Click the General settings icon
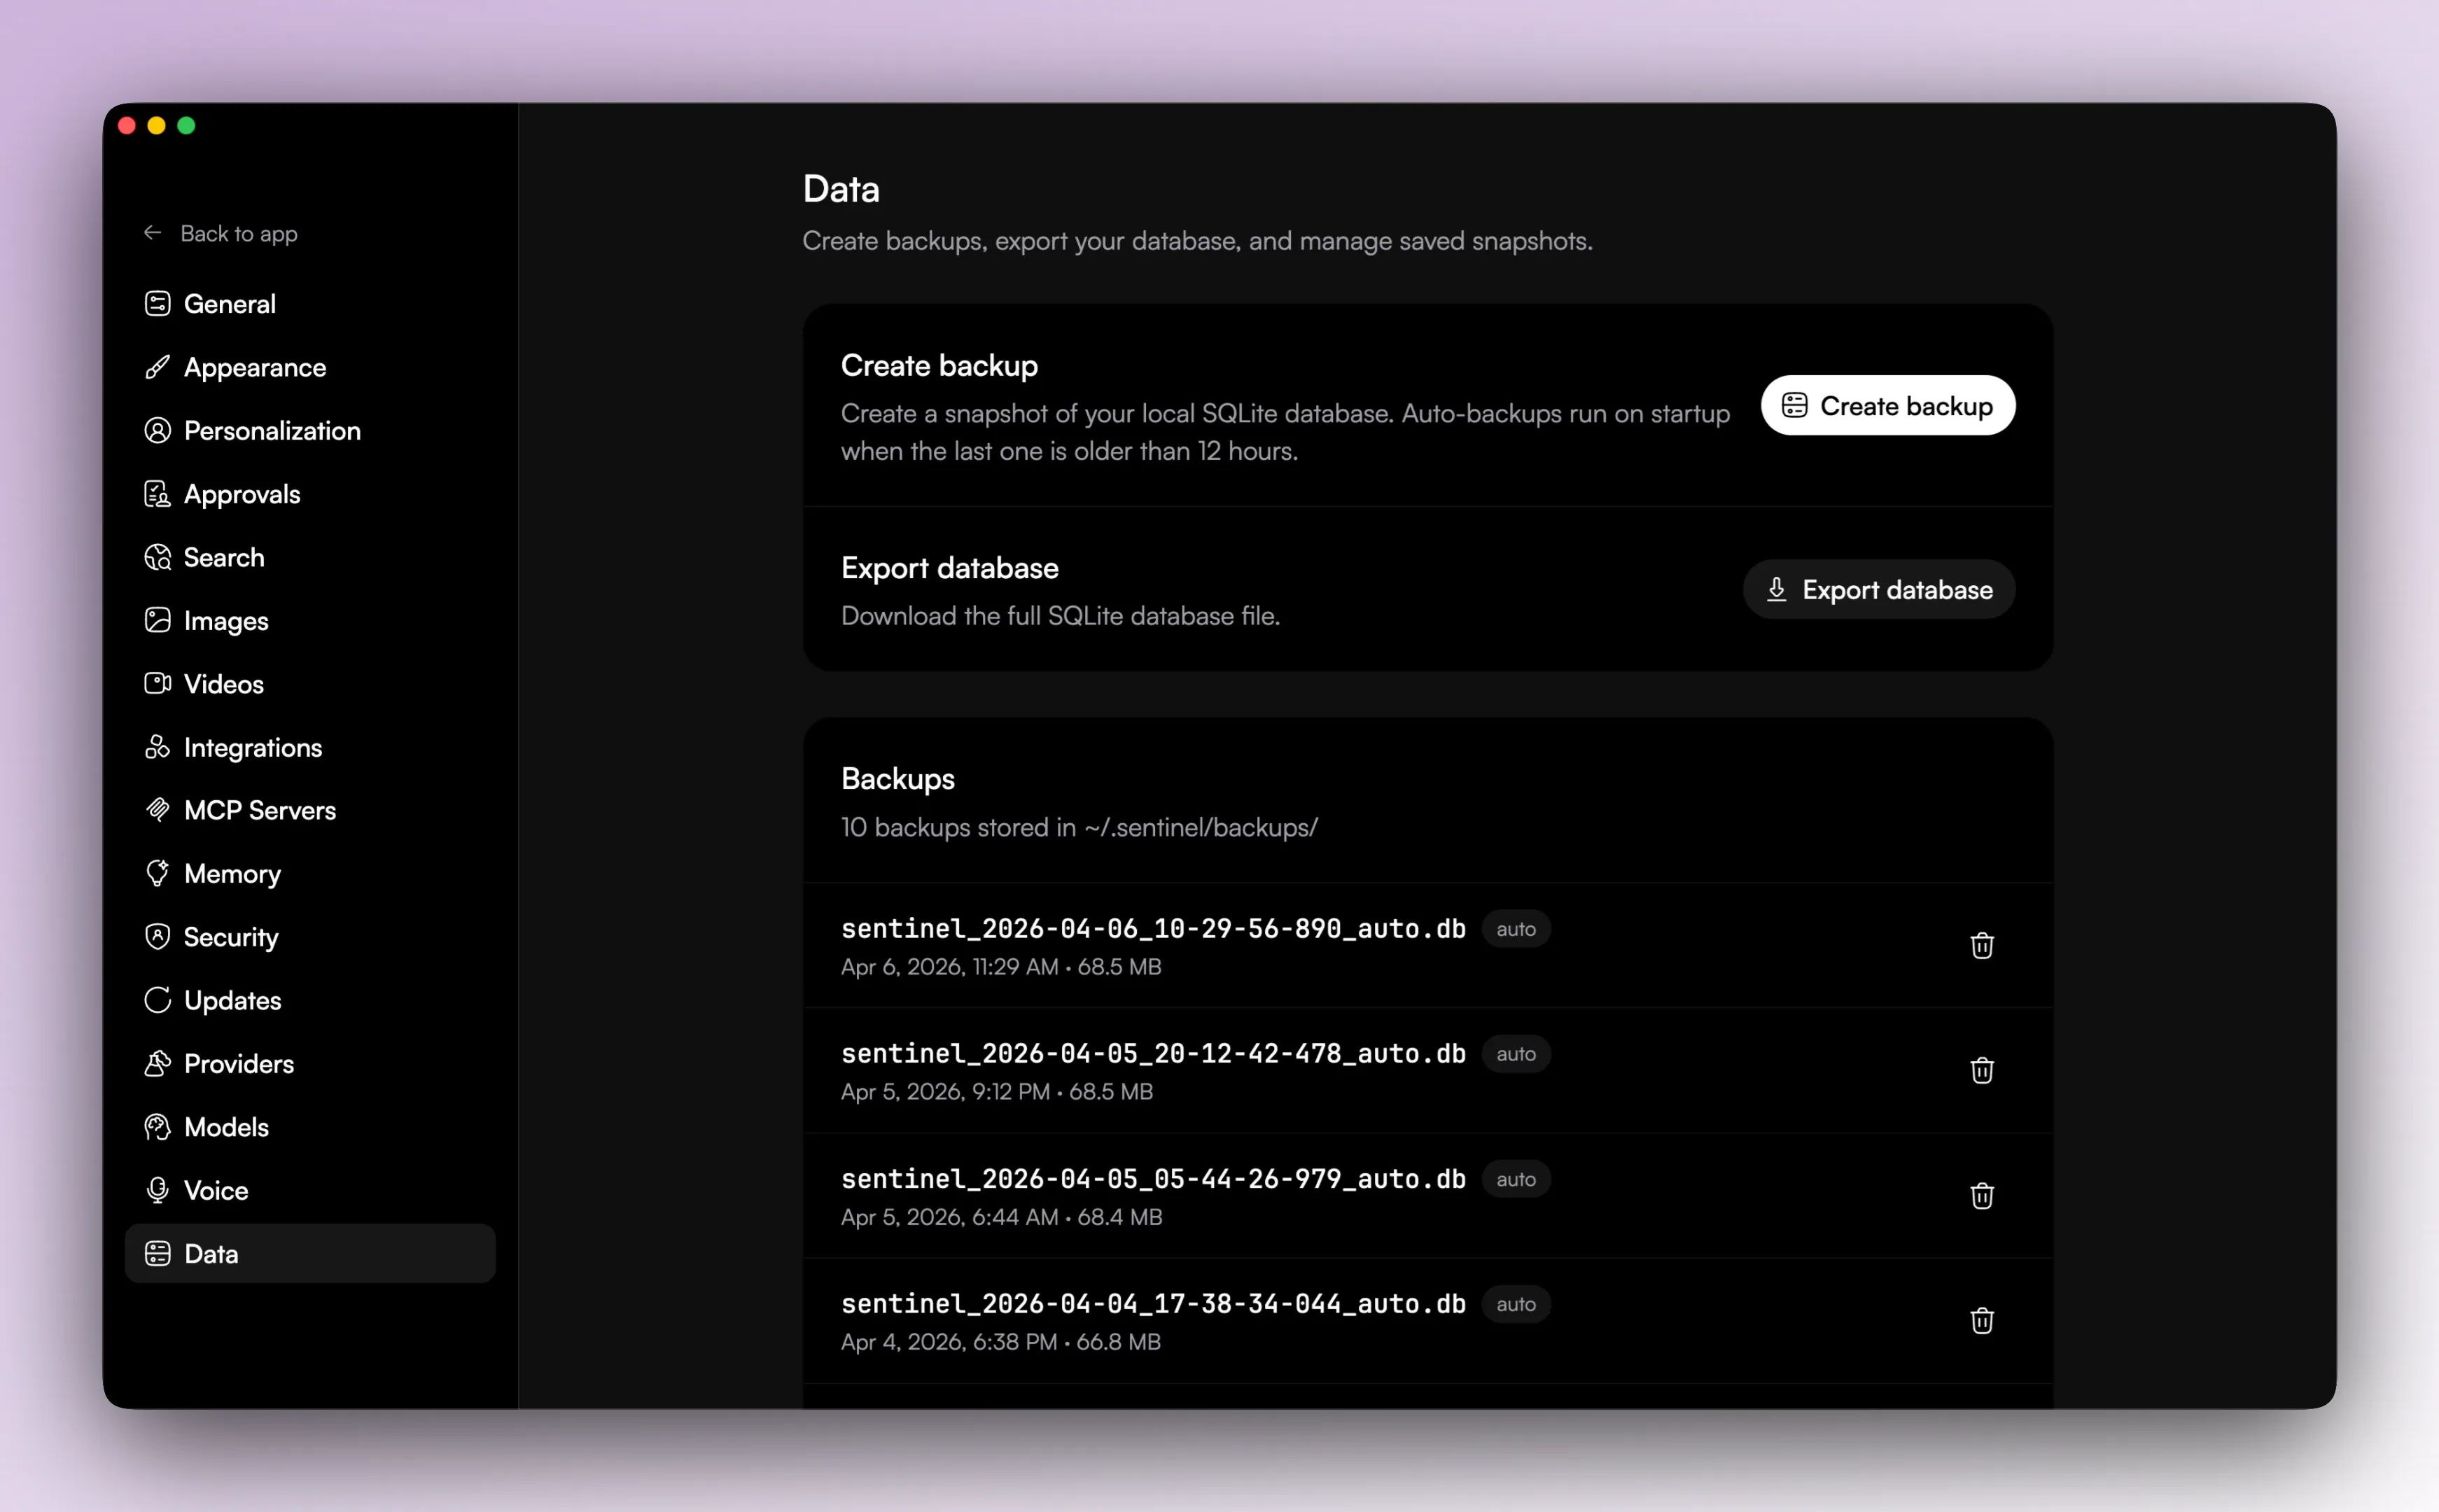 click(x=157, y=304)
